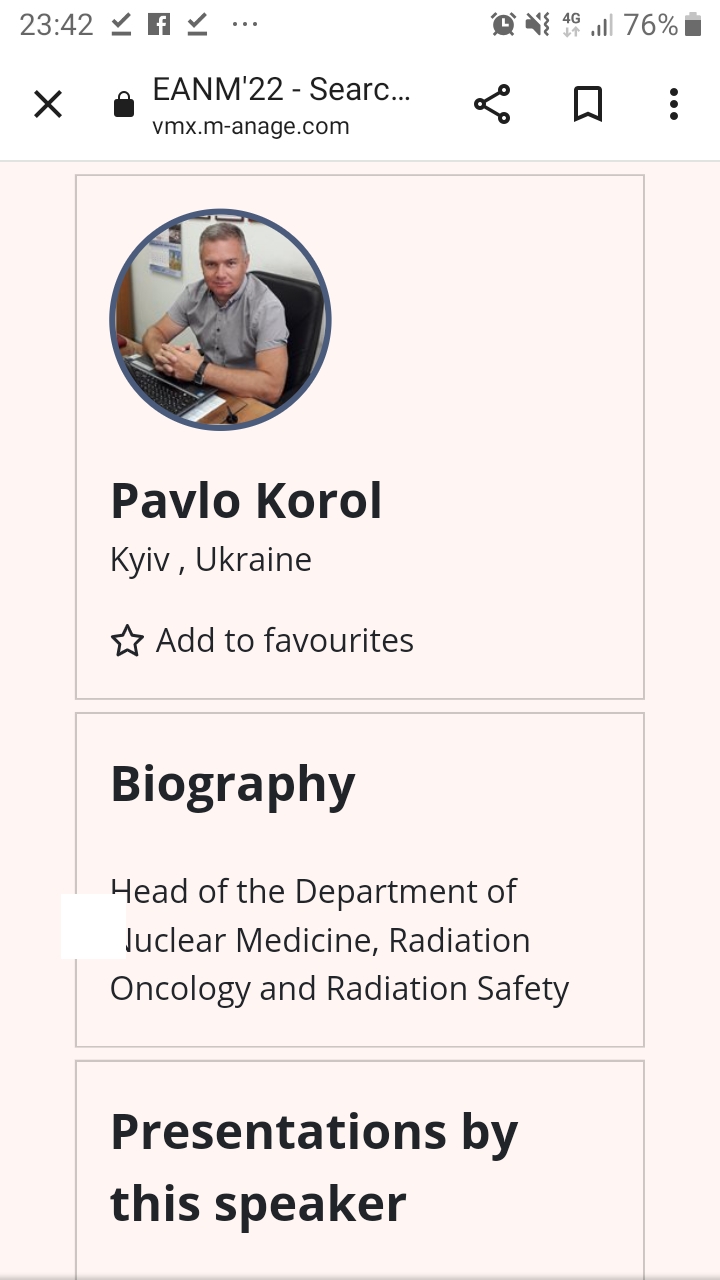Tap the muted sound status icon
This screenshot has height=1280, width=720.
pos(538,25)
